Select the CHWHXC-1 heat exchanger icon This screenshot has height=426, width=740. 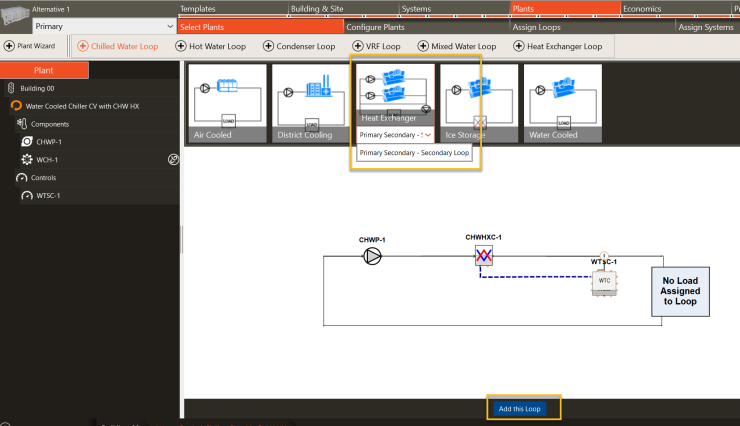[x=485, y=257]
